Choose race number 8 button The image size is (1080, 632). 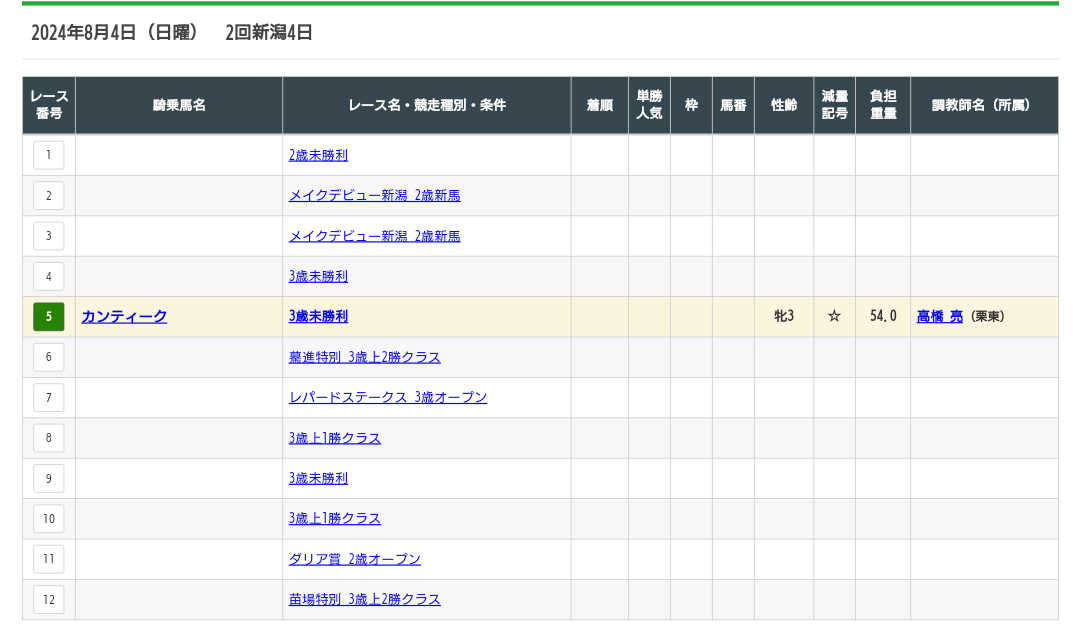click(48, 438)
